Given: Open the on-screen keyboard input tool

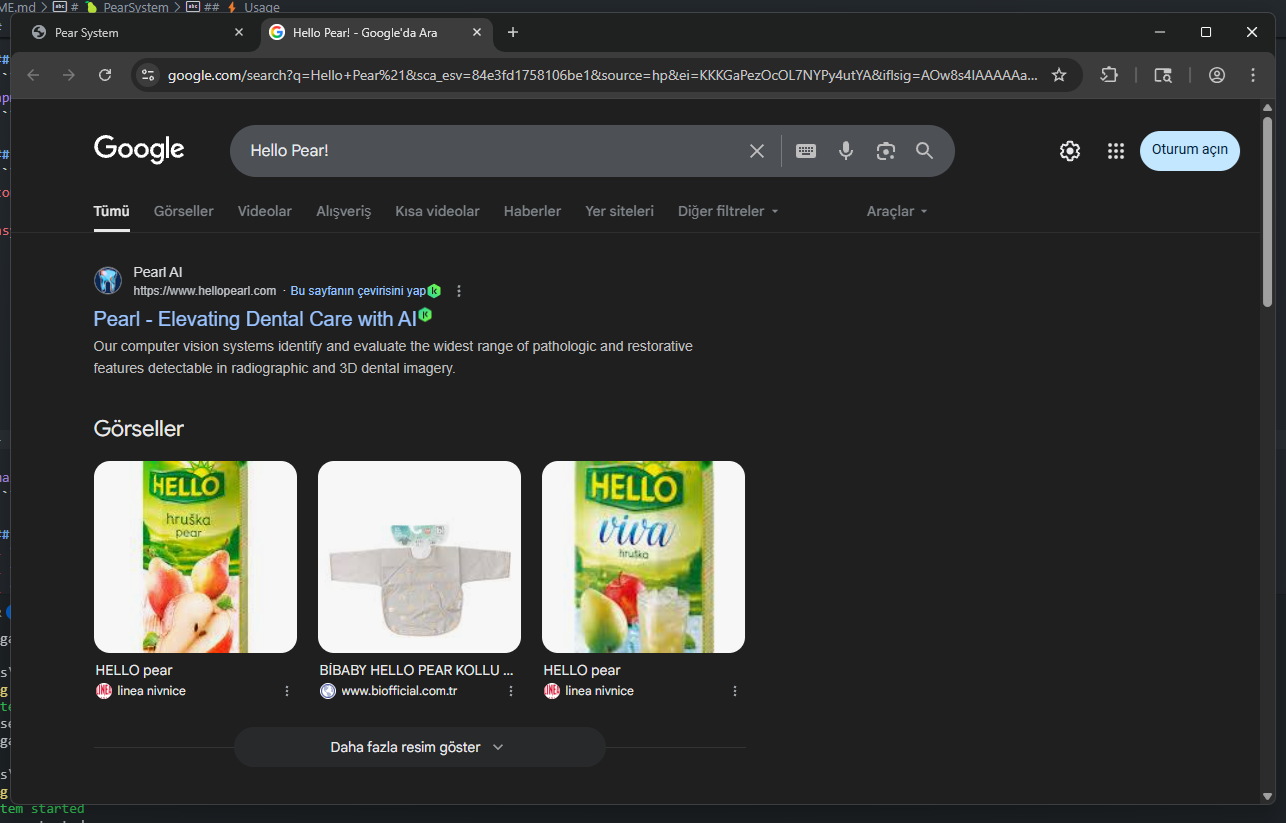Looking at the screenshot, I should [806, 151].
